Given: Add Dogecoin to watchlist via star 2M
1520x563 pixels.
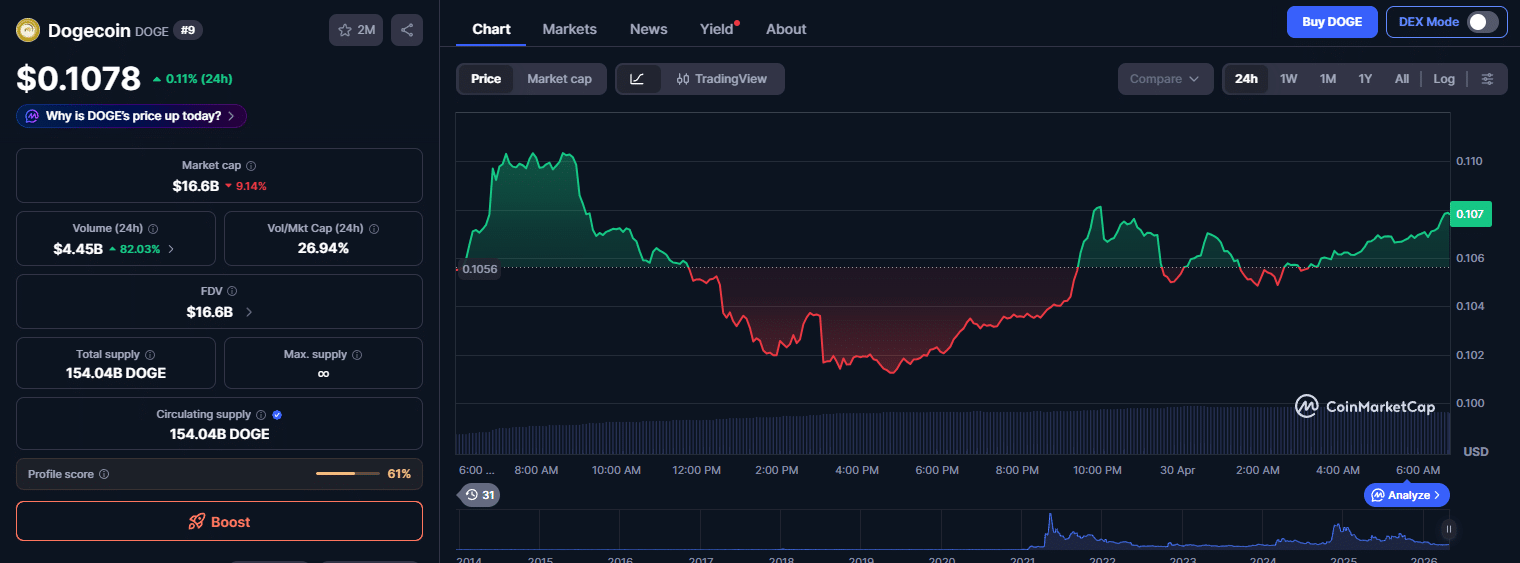Looking at the screenshot, I should point(356,30).
